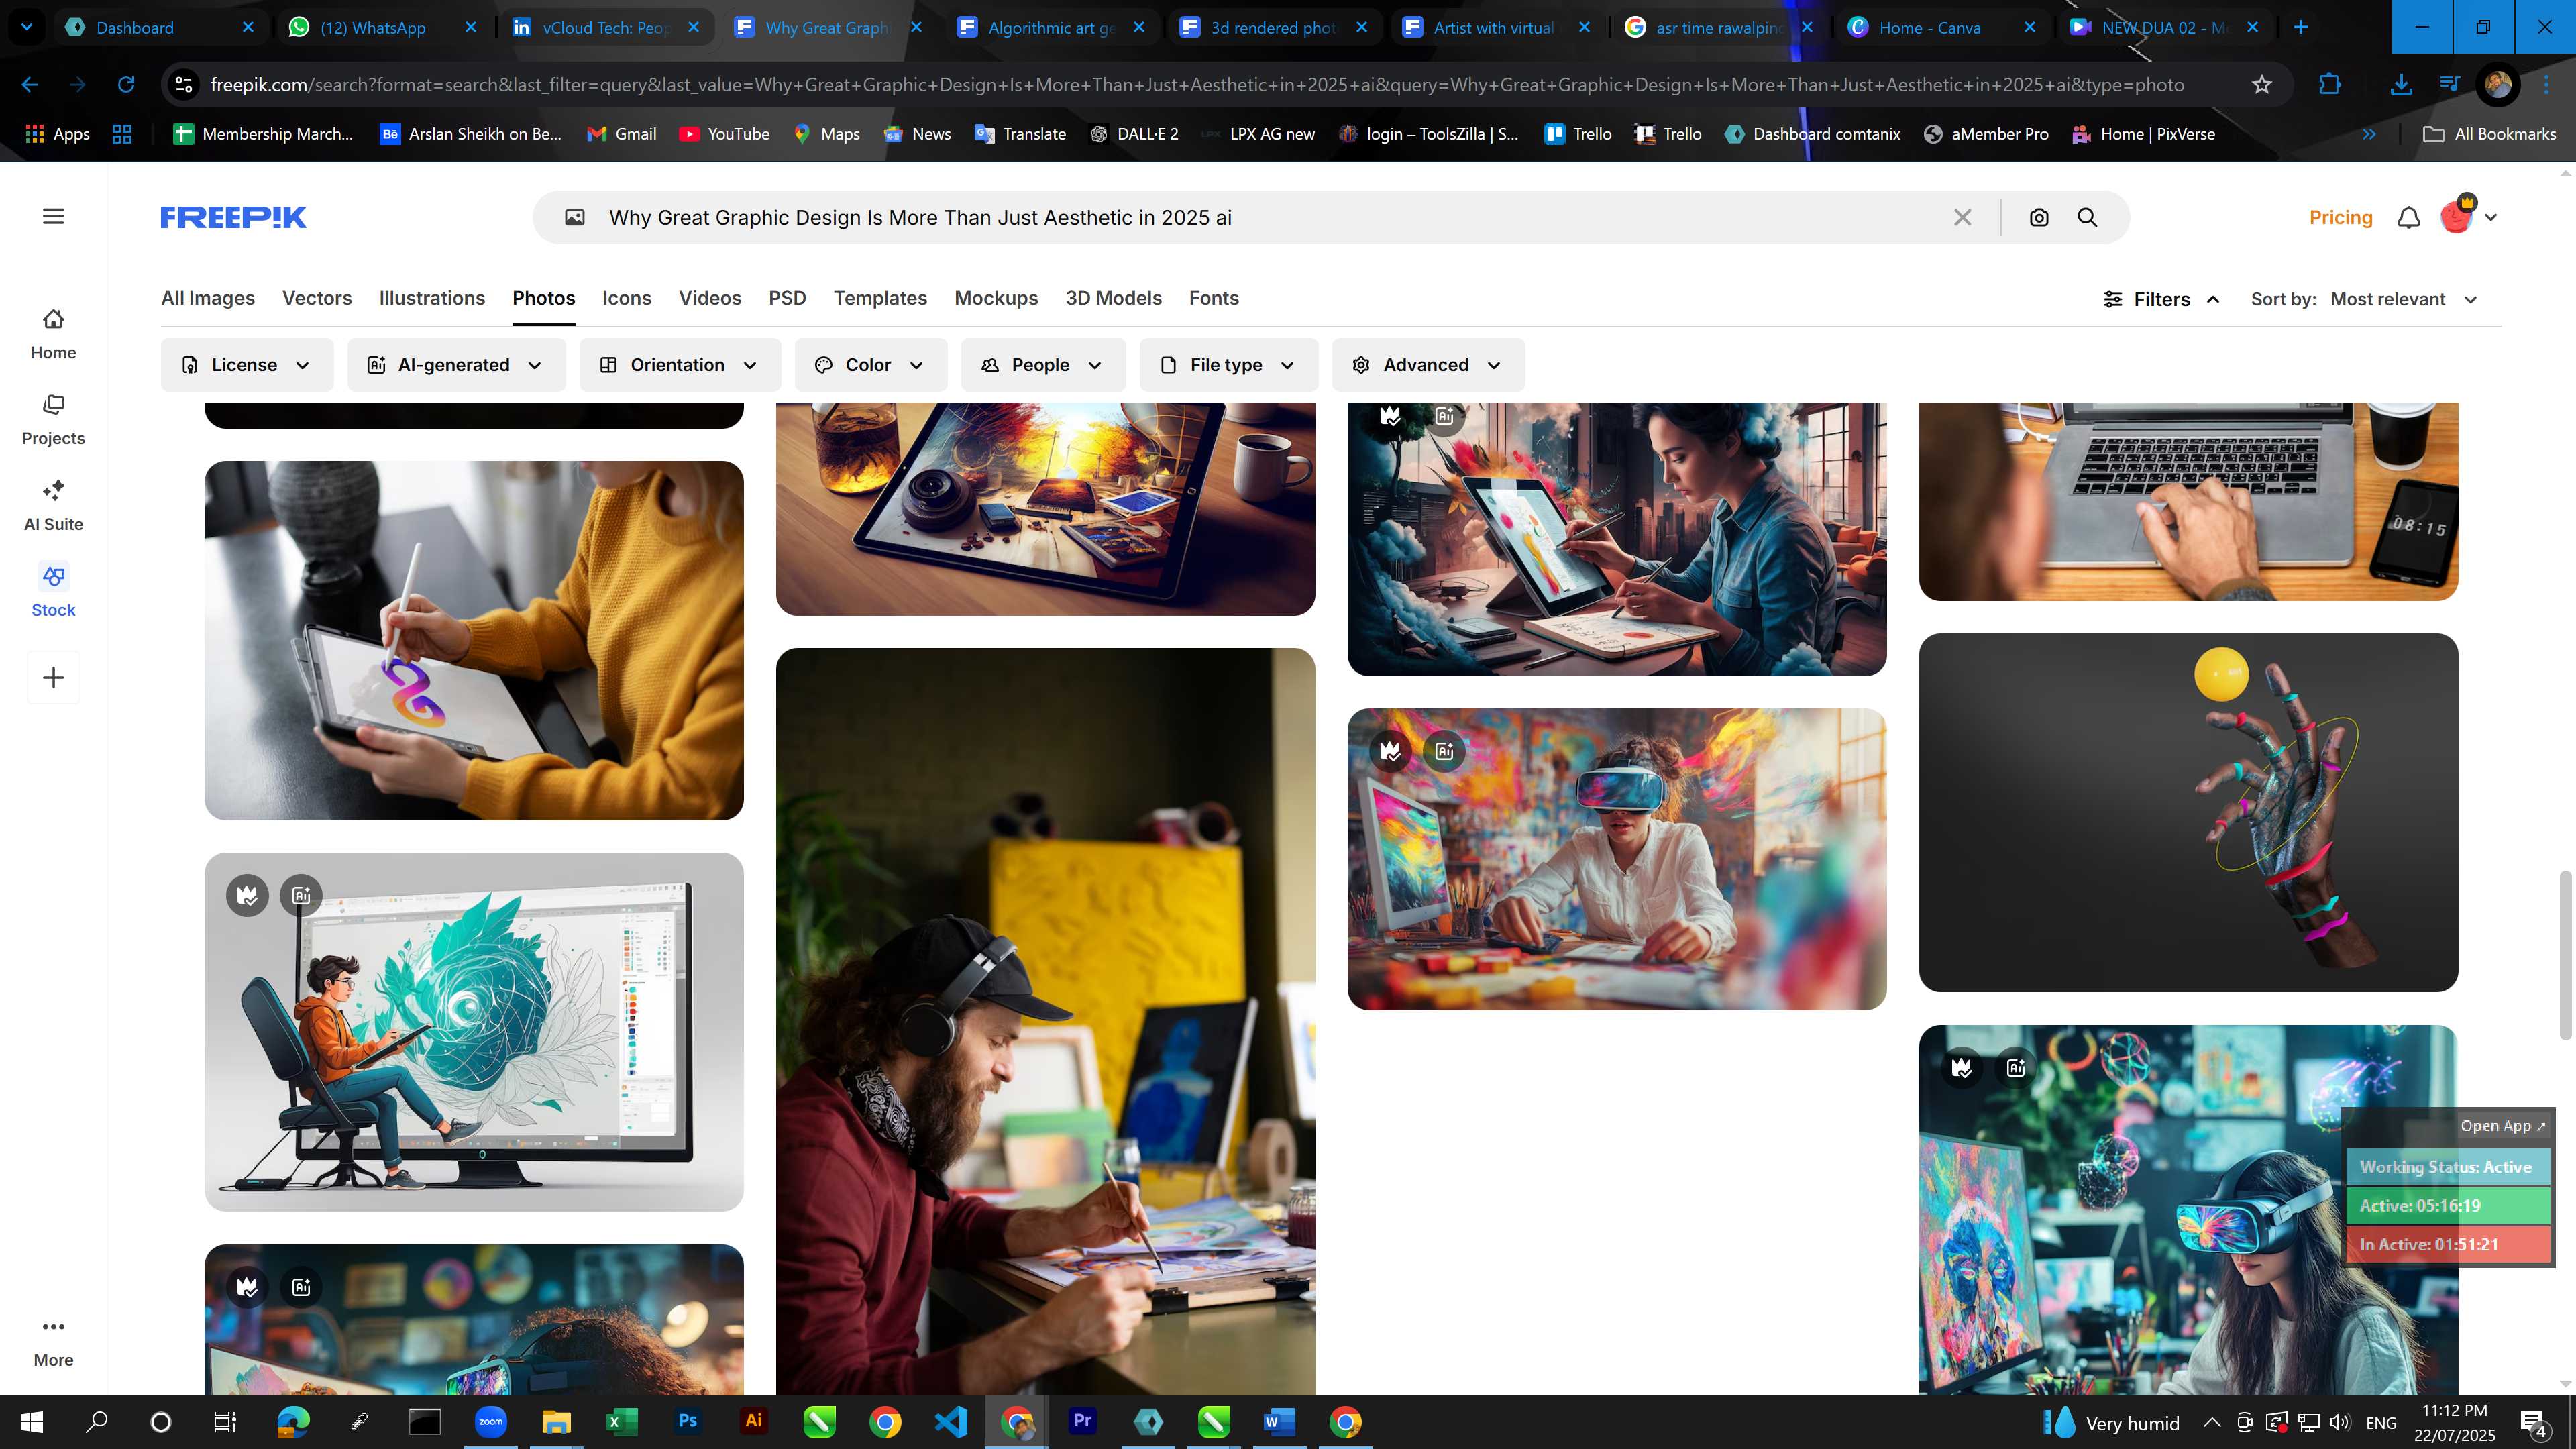
Task: Switch to All Images tab
Action: [208, 298]
